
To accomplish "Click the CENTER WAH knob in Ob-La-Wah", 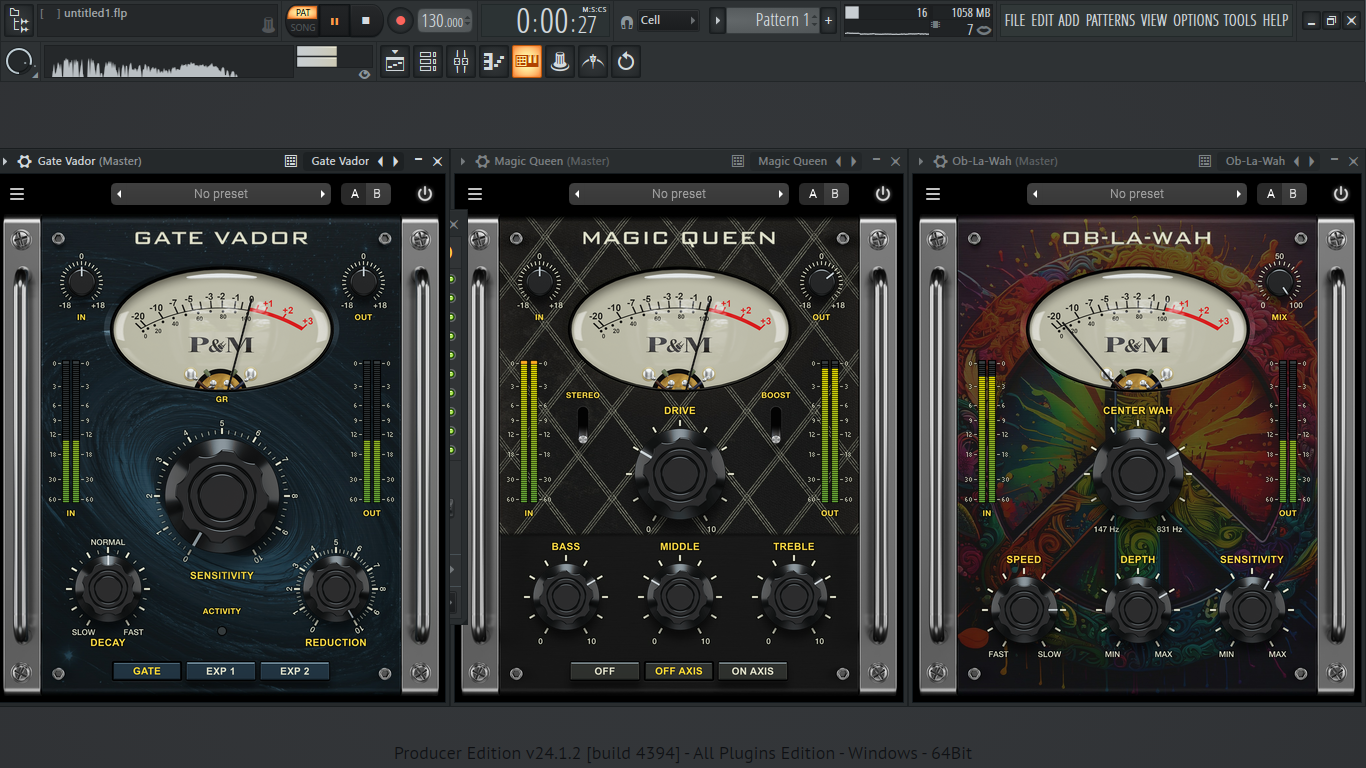I will click(1138, 473).
